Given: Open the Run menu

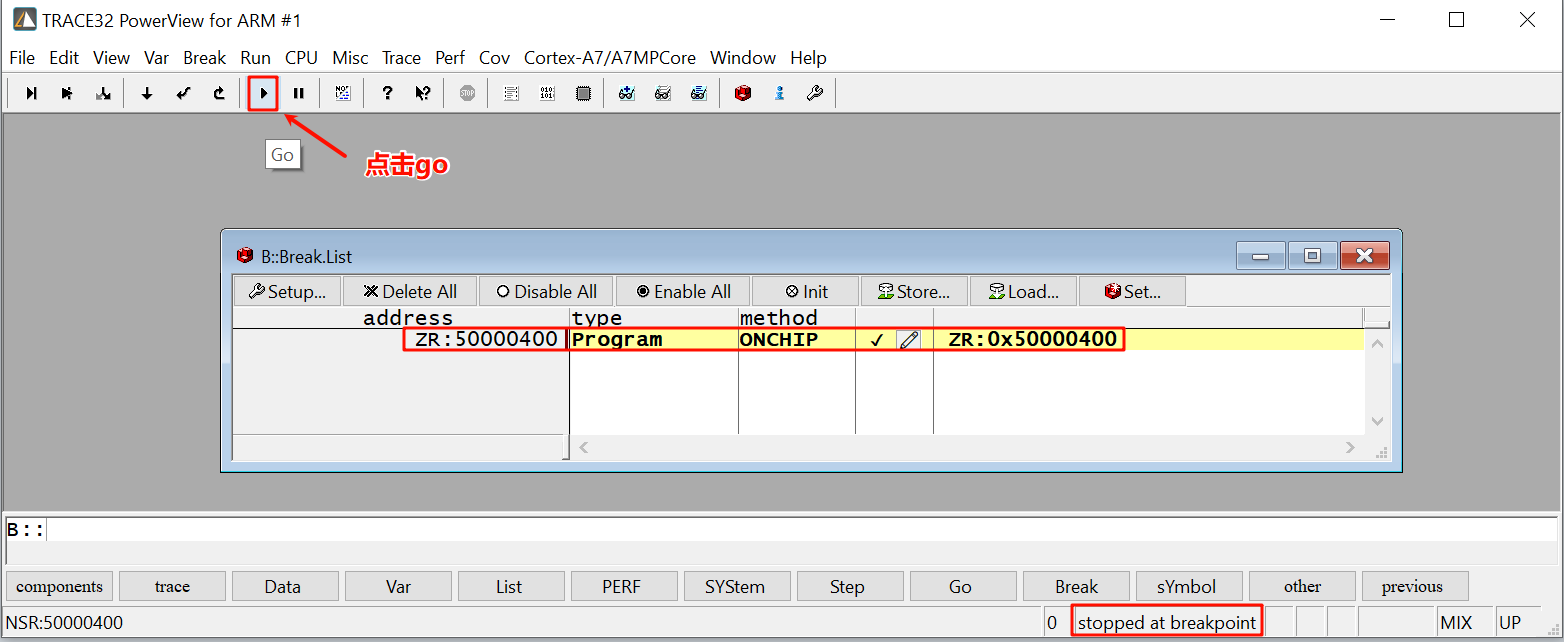Looking at the screenshot, I should click(256, 58).
